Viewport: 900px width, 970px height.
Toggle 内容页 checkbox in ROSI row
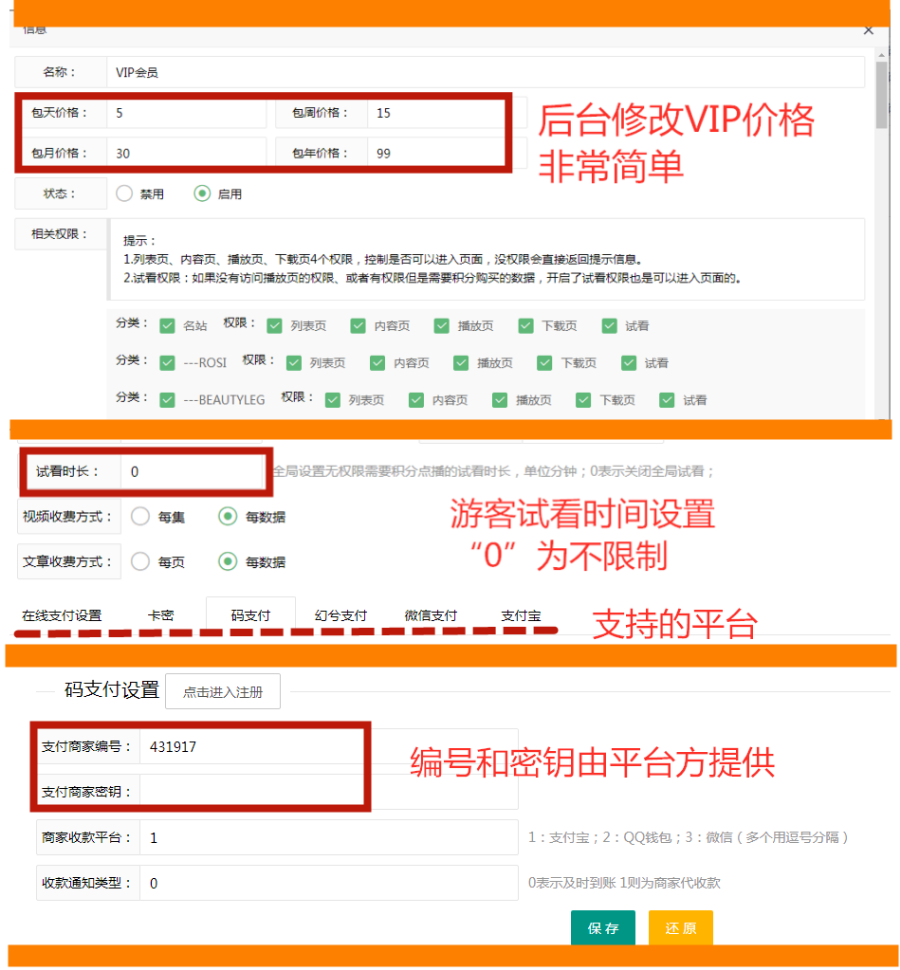(377, 363)
